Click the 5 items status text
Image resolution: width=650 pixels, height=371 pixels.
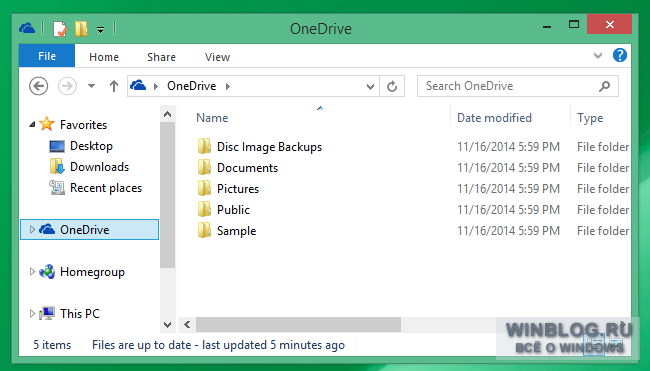[x=52, y=345]
